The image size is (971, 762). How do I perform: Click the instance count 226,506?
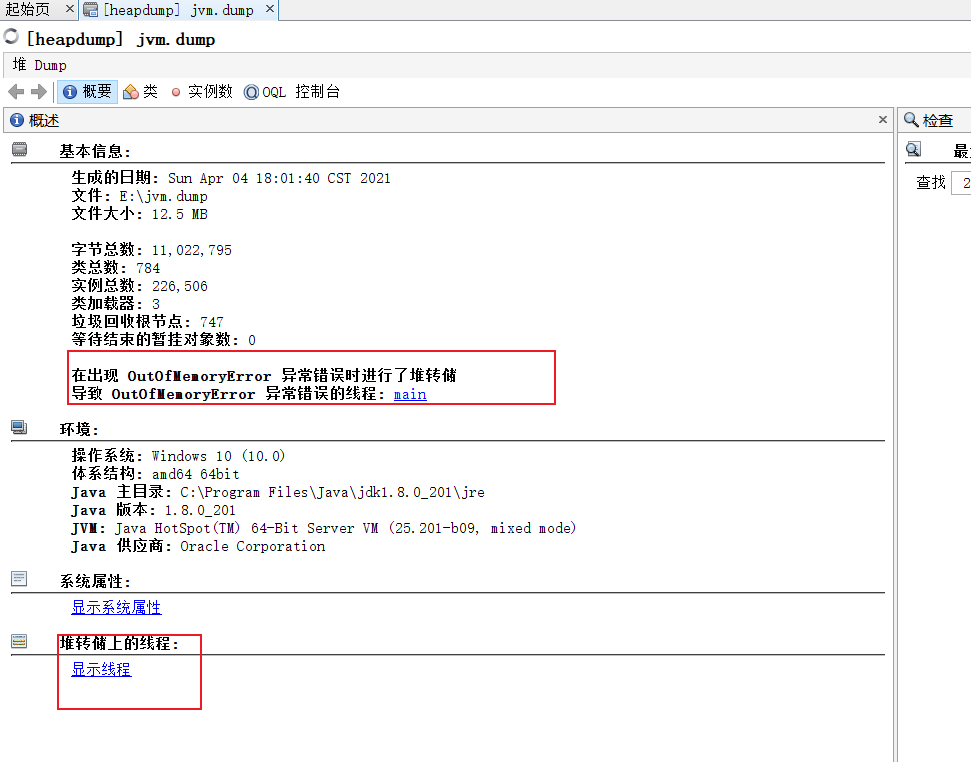tap(180, 286)
